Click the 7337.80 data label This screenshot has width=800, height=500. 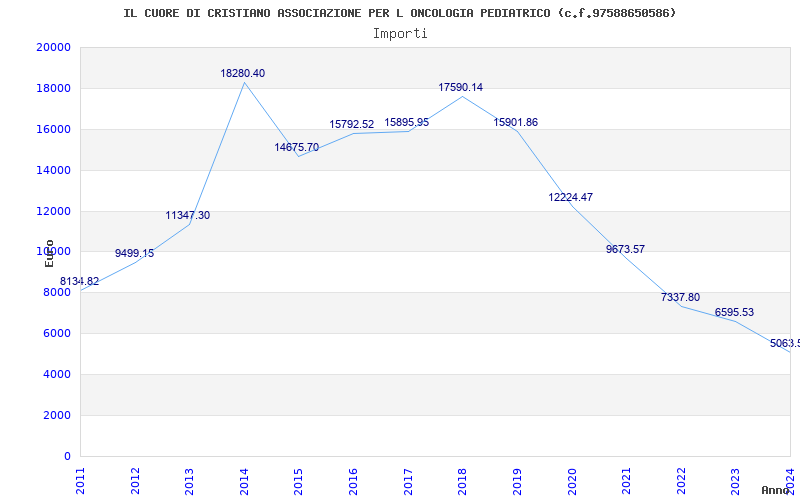click(x=680, y=297)
